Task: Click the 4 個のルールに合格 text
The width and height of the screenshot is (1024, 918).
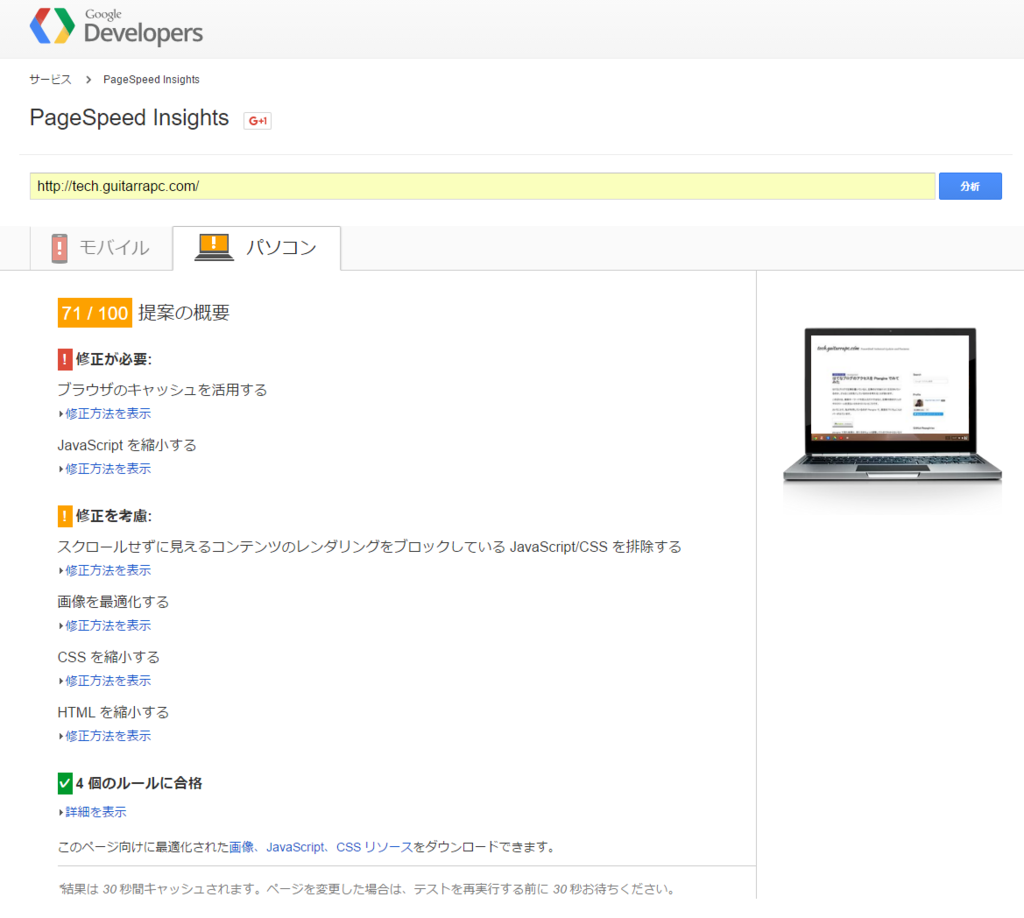Action: 138,783
